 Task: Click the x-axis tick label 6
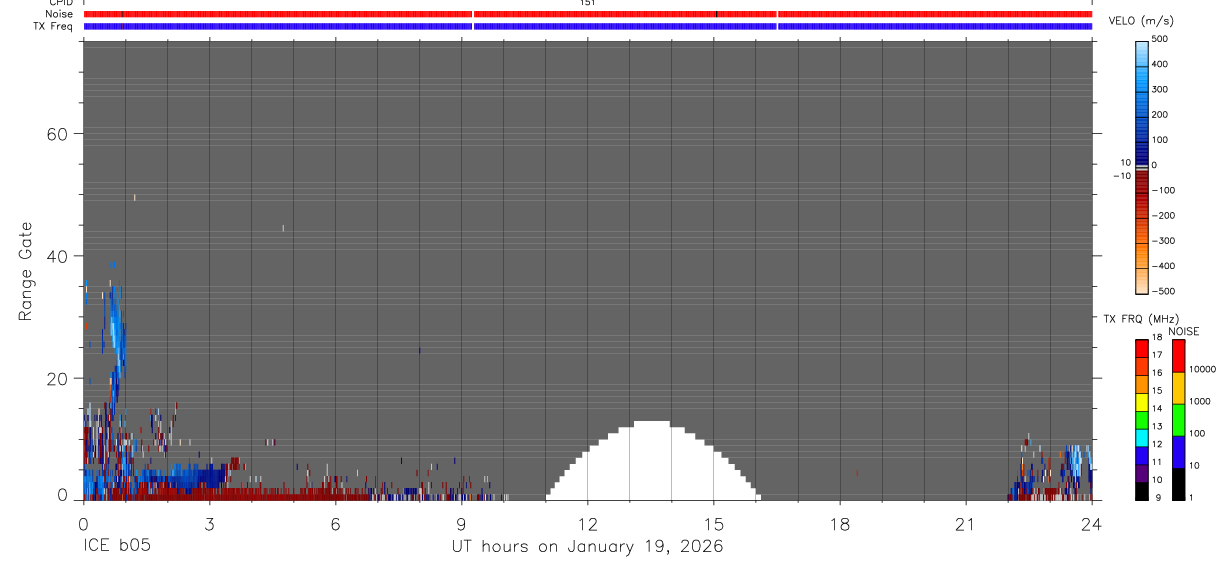tap(336, 524)
